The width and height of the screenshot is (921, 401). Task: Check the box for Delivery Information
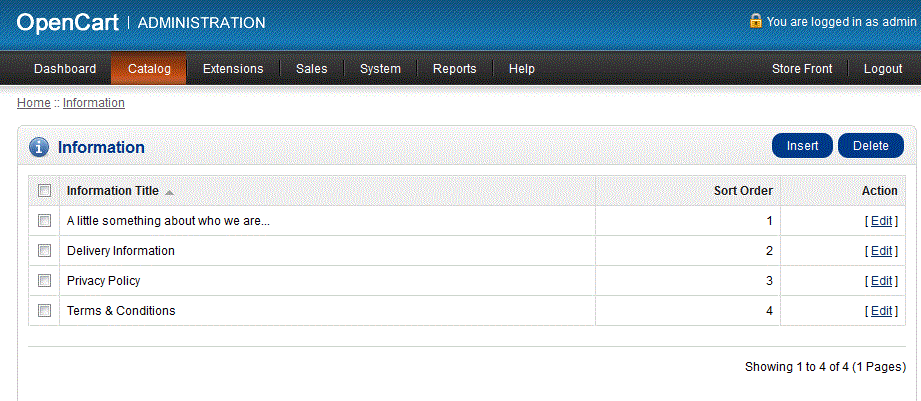click(x=44, y=251)
